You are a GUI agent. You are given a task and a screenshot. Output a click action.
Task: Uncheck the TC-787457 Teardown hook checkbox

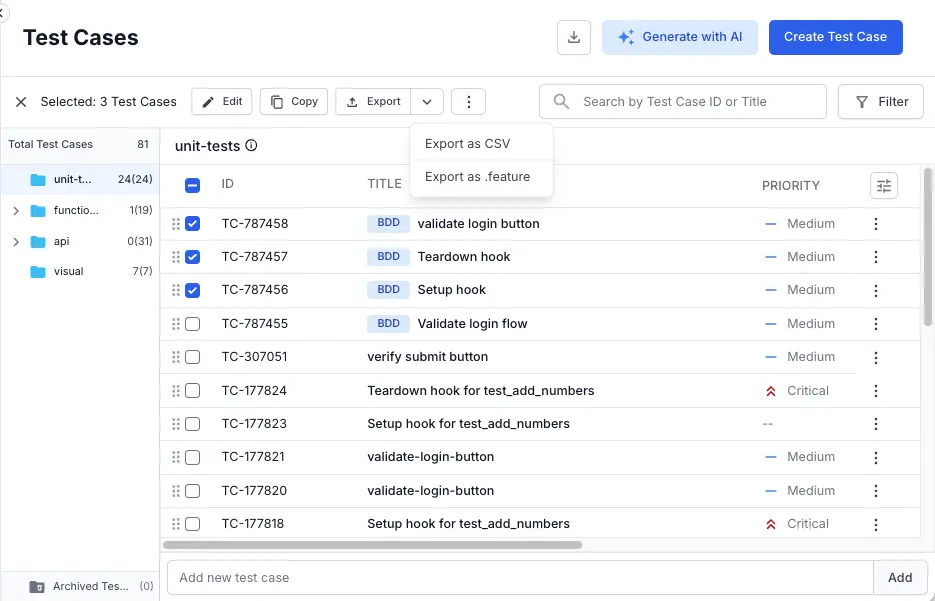(x=193, y=257)
